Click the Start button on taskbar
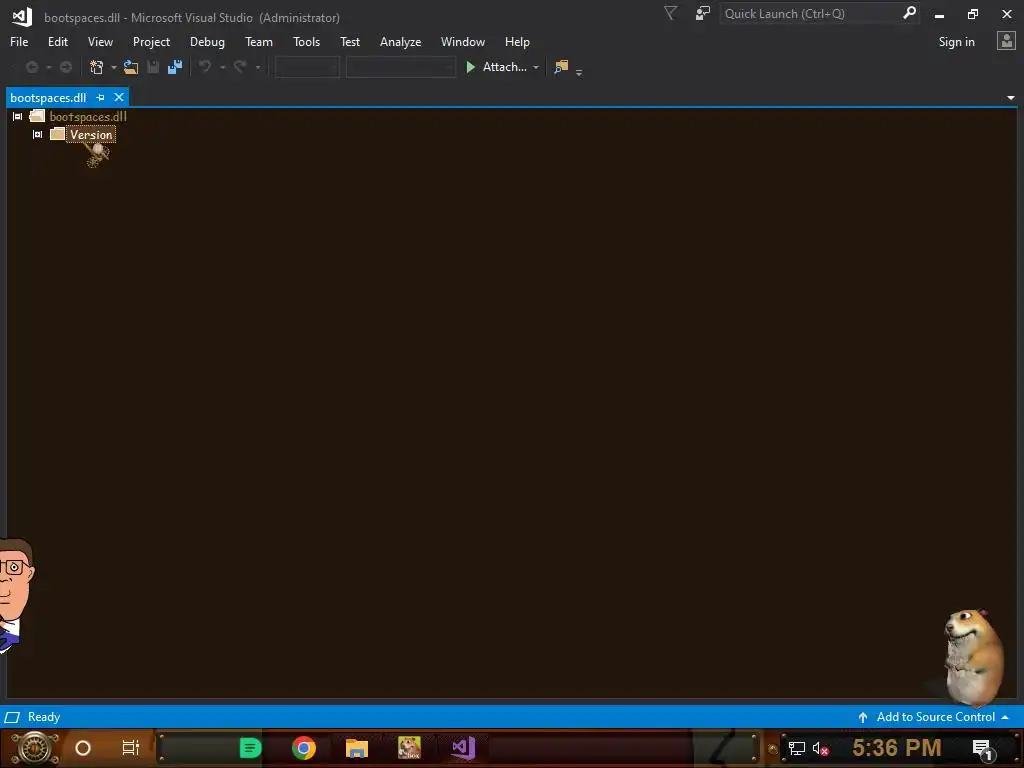Image resolution: width=1024 pixels, height=768 pixels. click(x=35, y=748)
